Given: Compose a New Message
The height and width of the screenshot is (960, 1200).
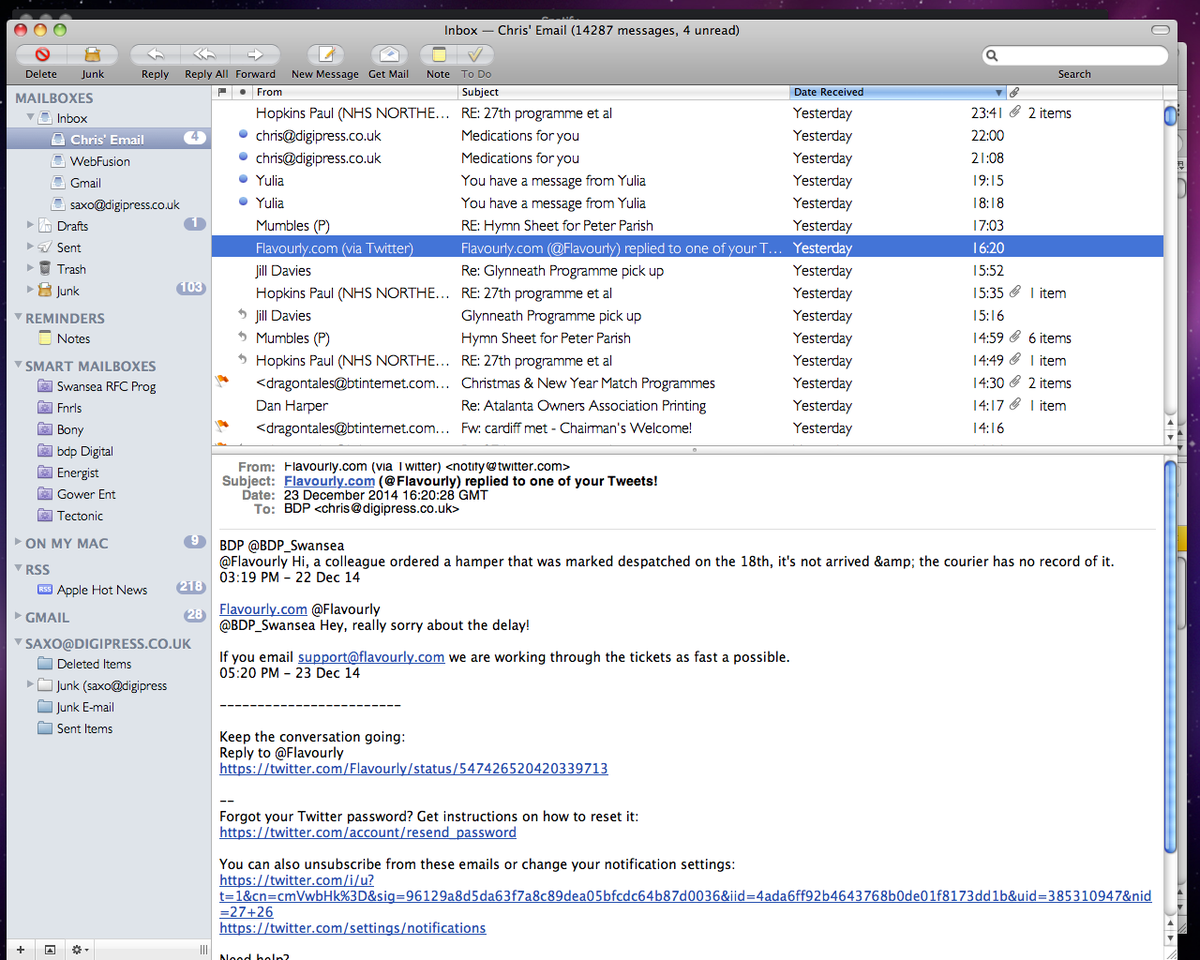Looking at the screenshot, I should [325, 55].
